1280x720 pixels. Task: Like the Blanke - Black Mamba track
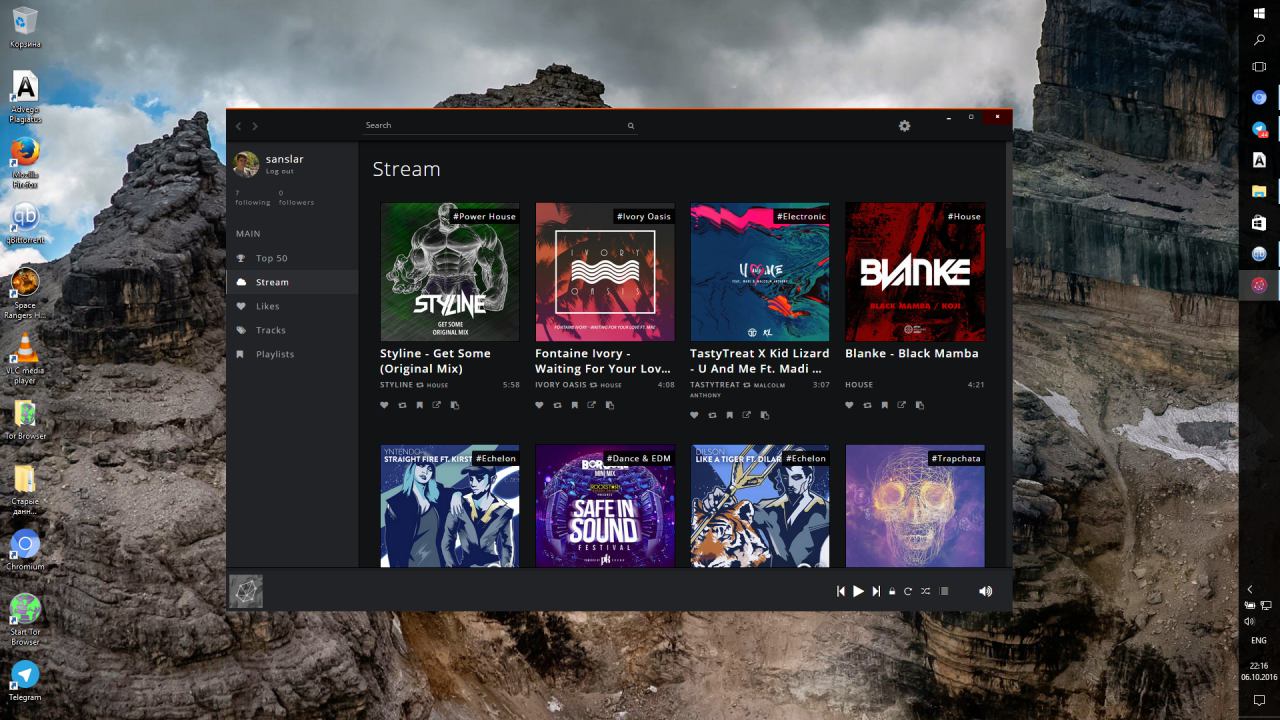[x=849, y=405]
